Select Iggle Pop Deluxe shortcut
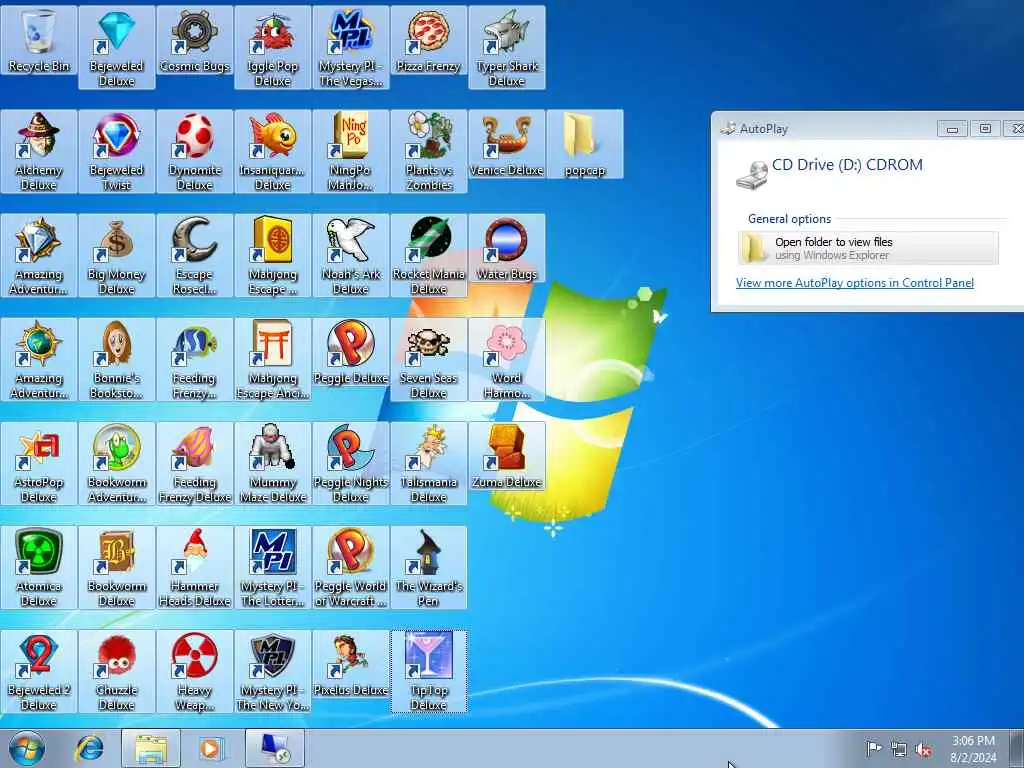 coord(273,47)
